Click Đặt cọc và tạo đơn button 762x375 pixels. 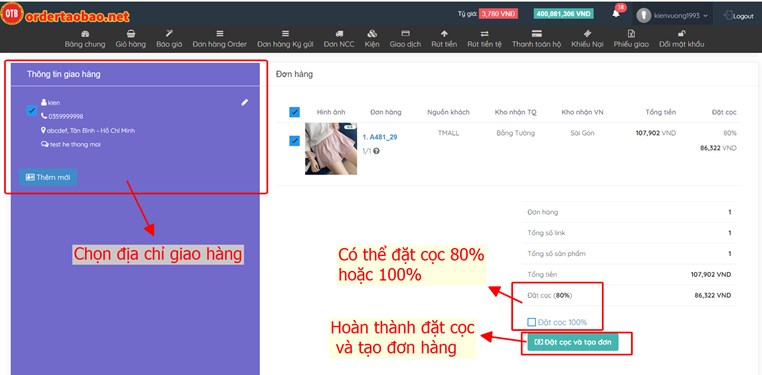tap(573, 342)
